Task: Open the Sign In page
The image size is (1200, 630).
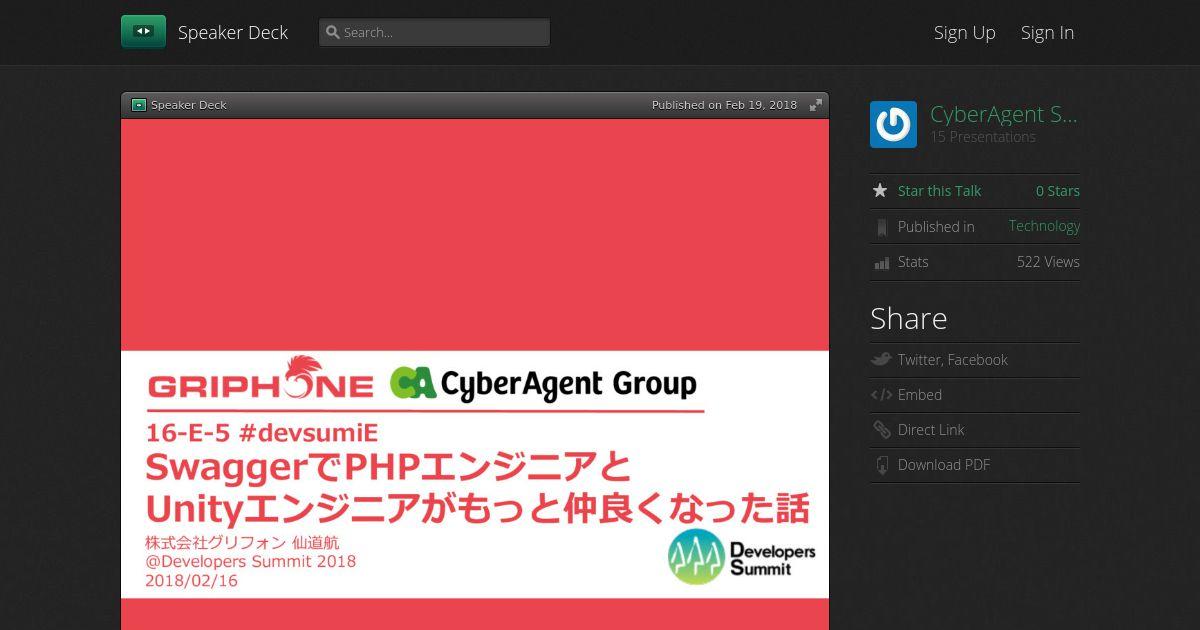Action: click(x=1047, y=32)
